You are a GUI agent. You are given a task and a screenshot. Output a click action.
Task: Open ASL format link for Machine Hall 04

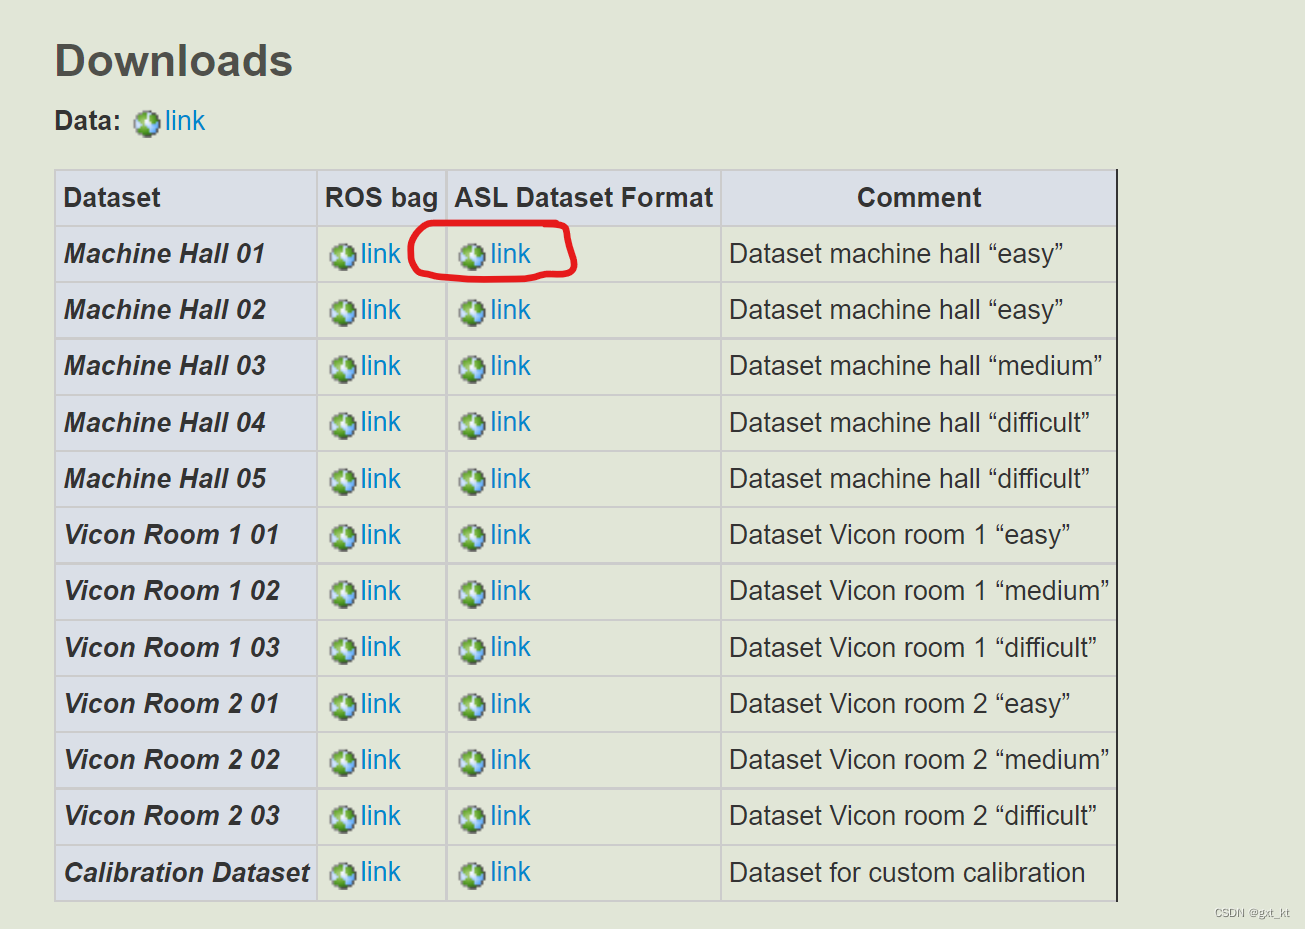point(510,422)
